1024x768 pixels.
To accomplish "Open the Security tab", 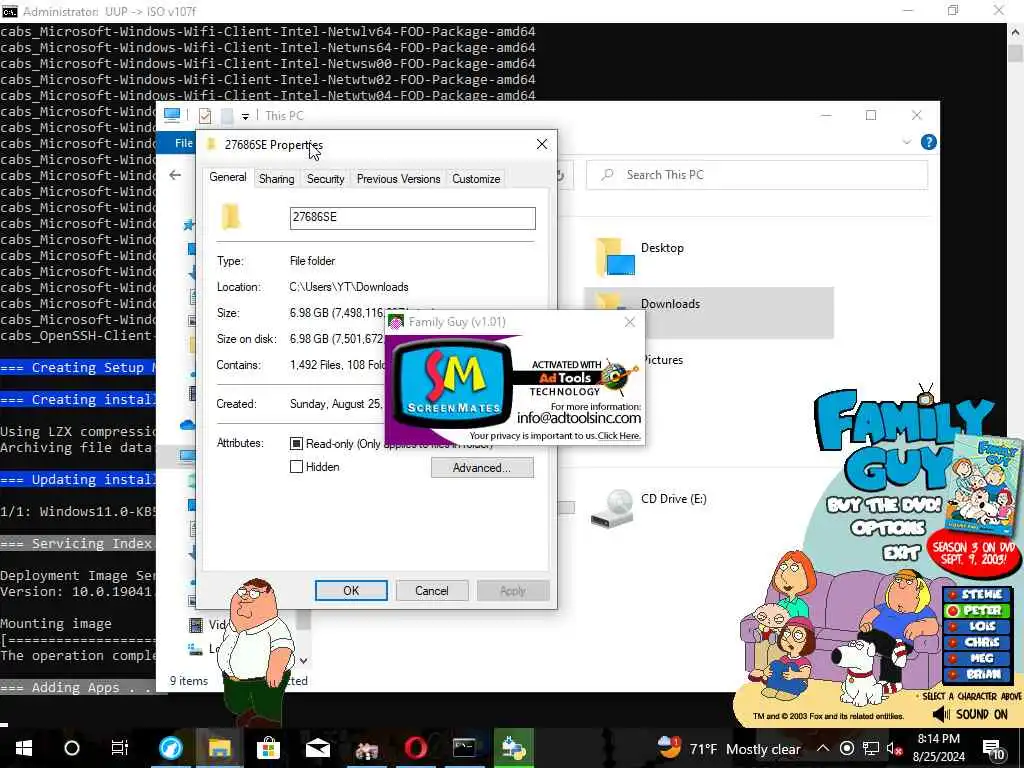I will pyautogui.click(x=325, y=179).
